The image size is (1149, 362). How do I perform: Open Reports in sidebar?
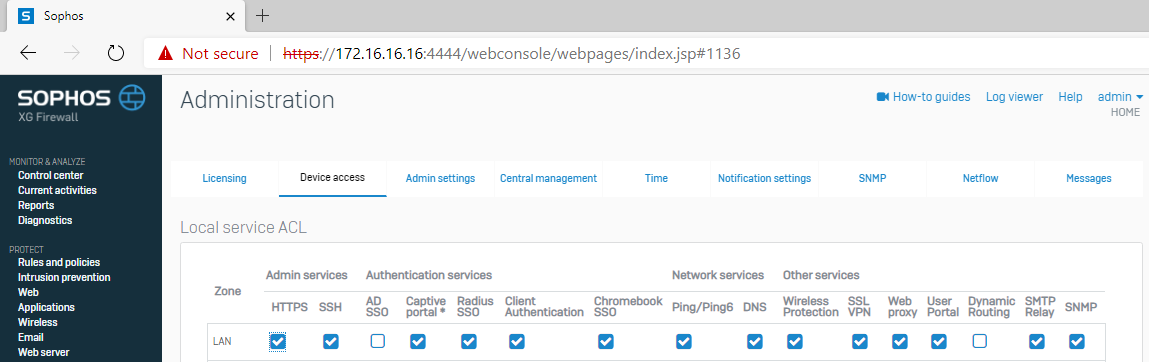click(x=35, y=205)
